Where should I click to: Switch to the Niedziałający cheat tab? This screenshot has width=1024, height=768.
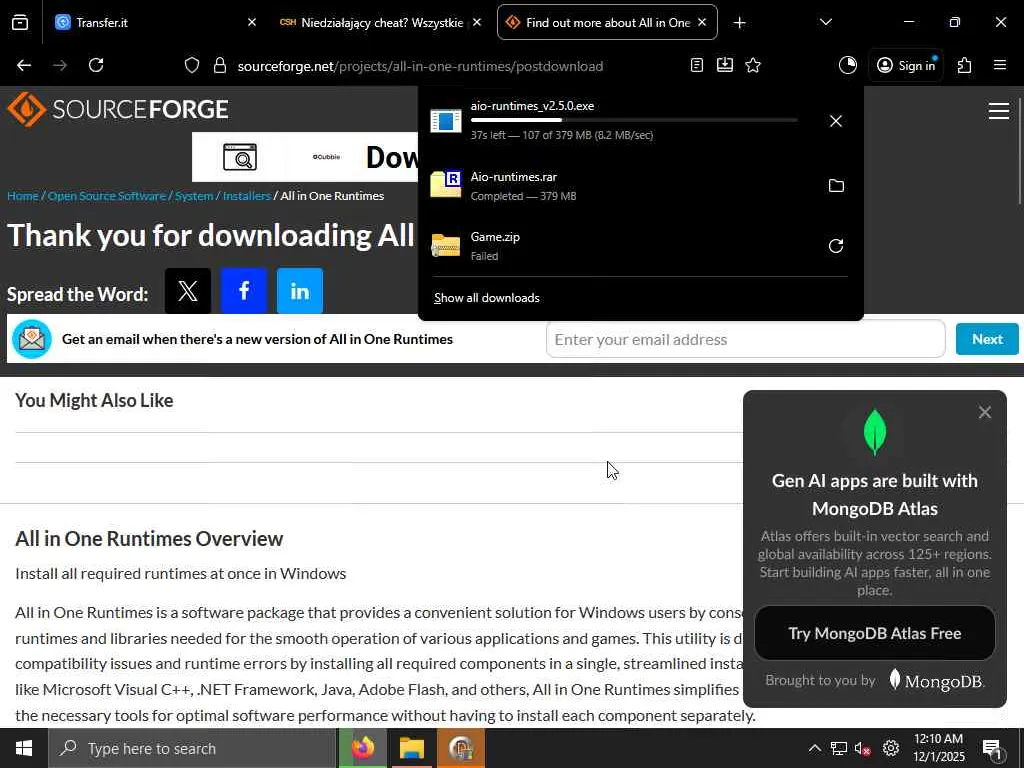pyautogui.click(x=381, y=22)
